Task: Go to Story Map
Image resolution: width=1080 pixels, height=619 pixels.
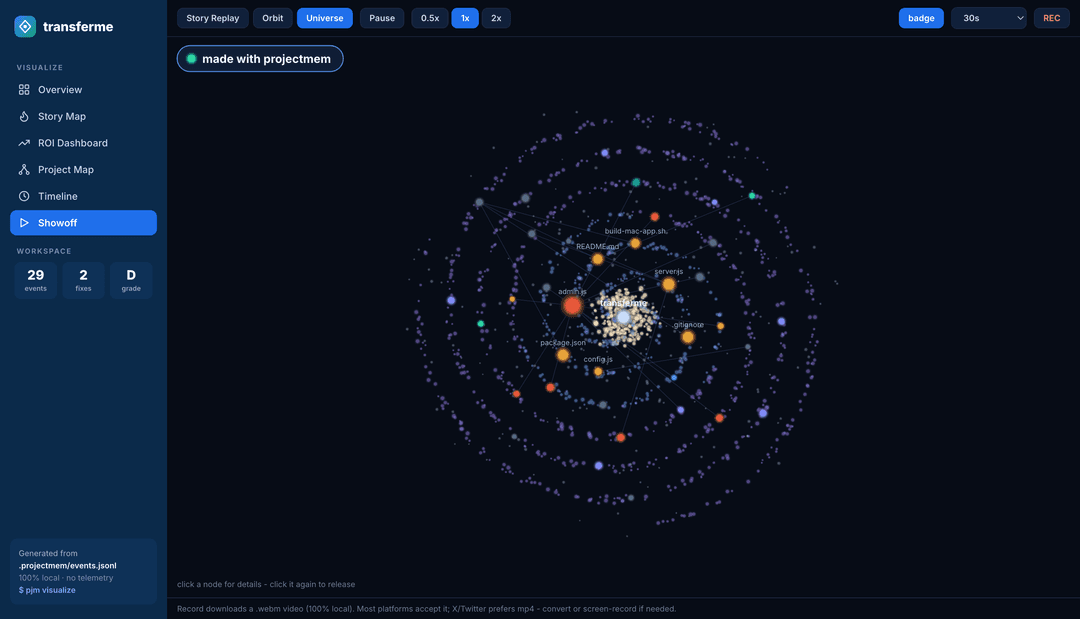Action: [83, 116]
